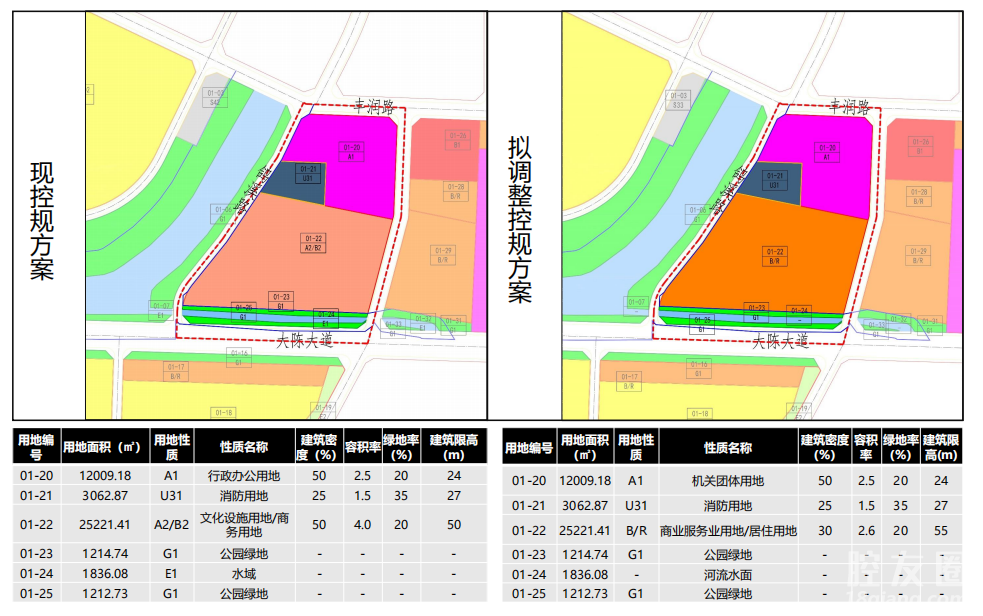Click height limit value 55 in right table
This screenshot has width=983, height=616.
pyautogui.click(x=941, y=531)
